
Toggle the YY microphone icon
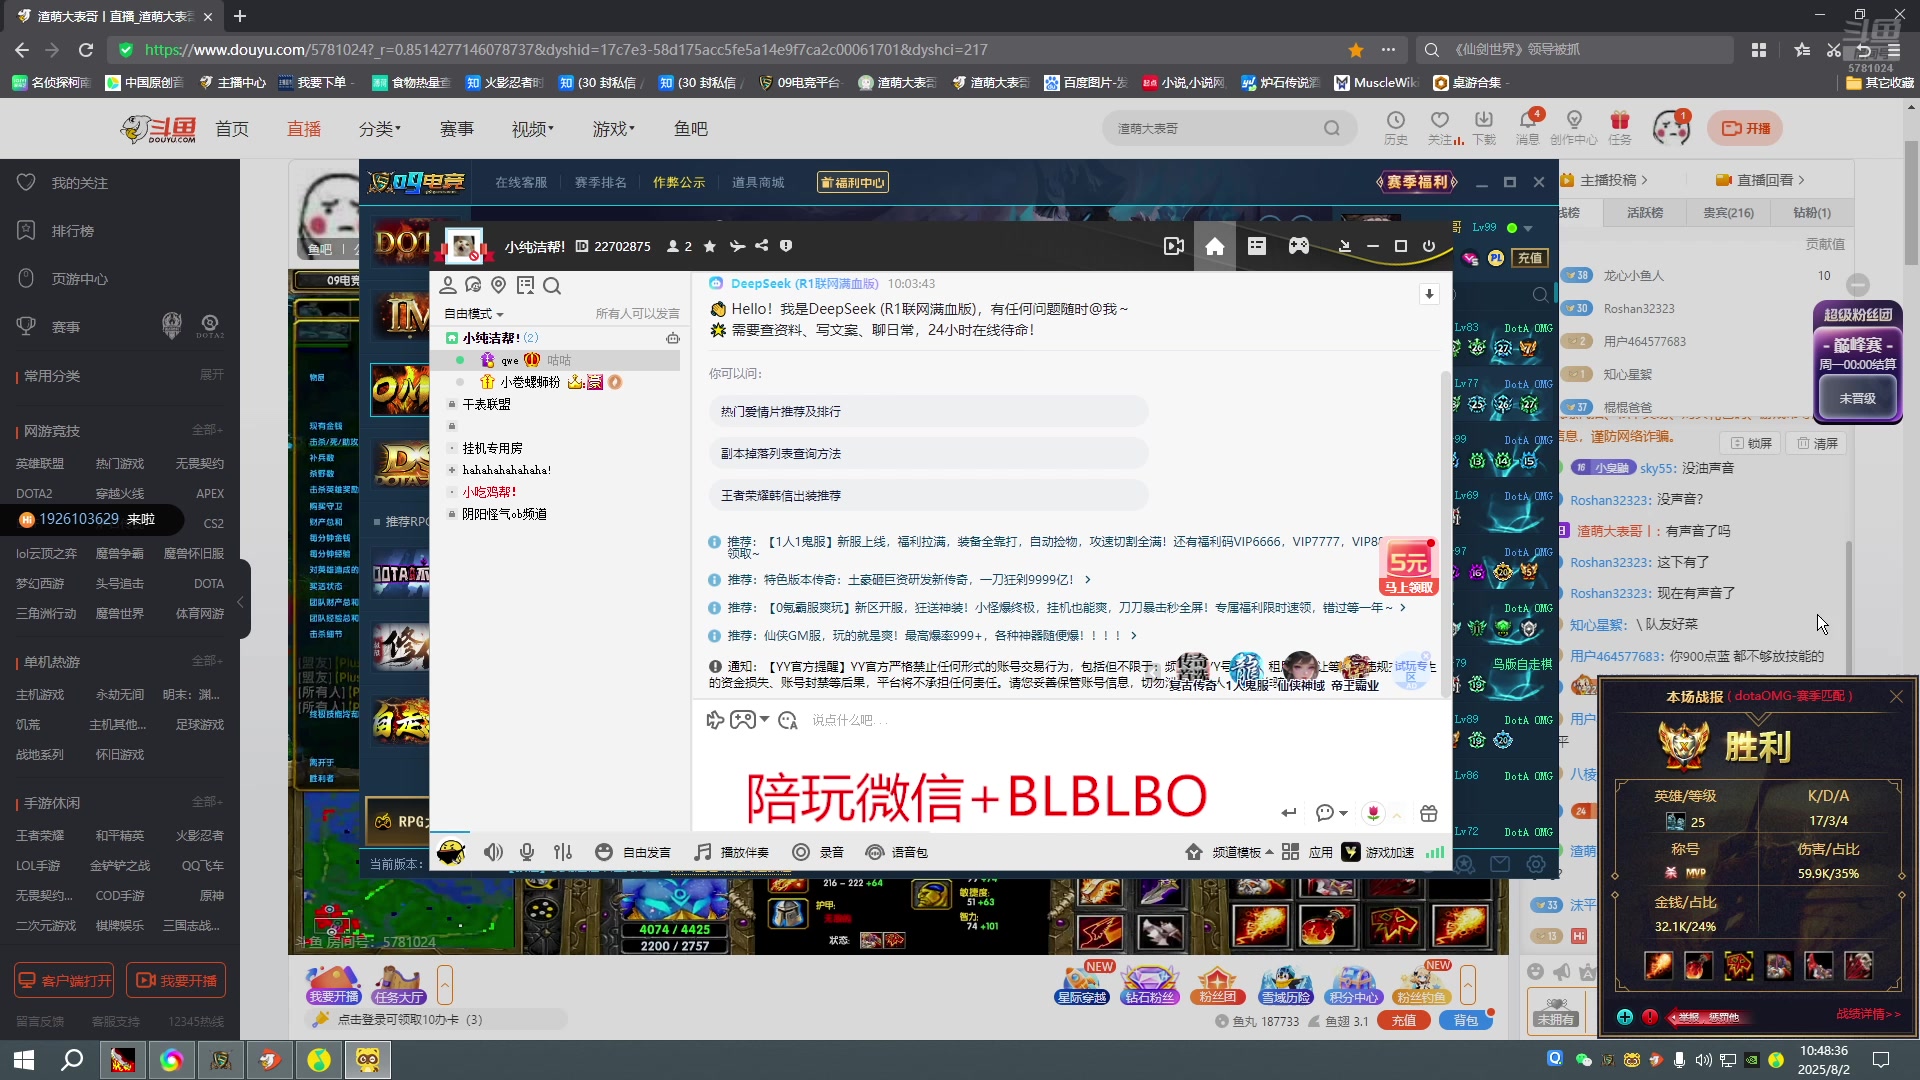tap(527, 852)
